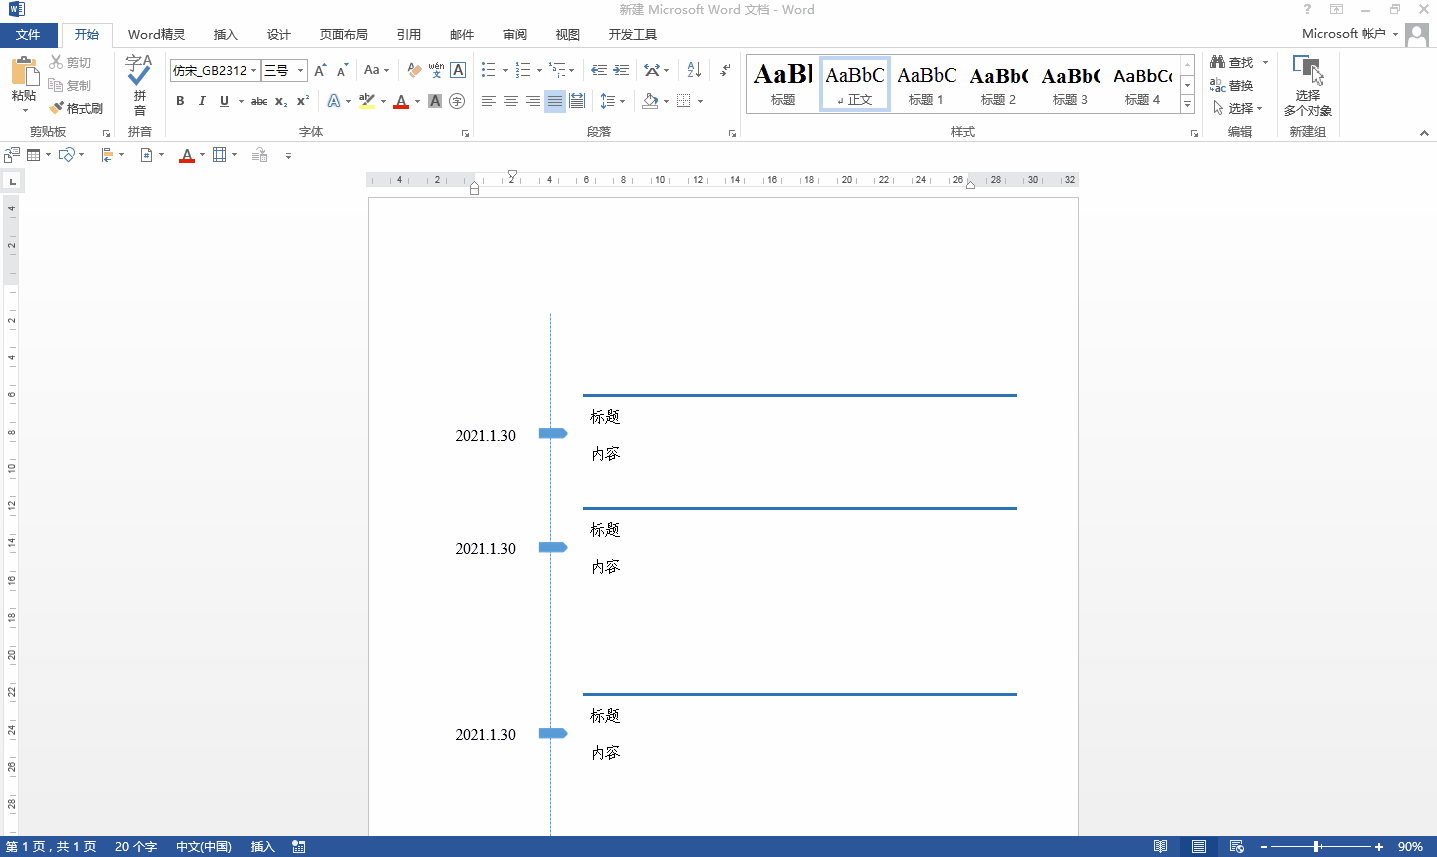Switch to the 插入 (Insert) tab
The width and height of the screenshot is (1437, 857).
(x=226, y=35)
